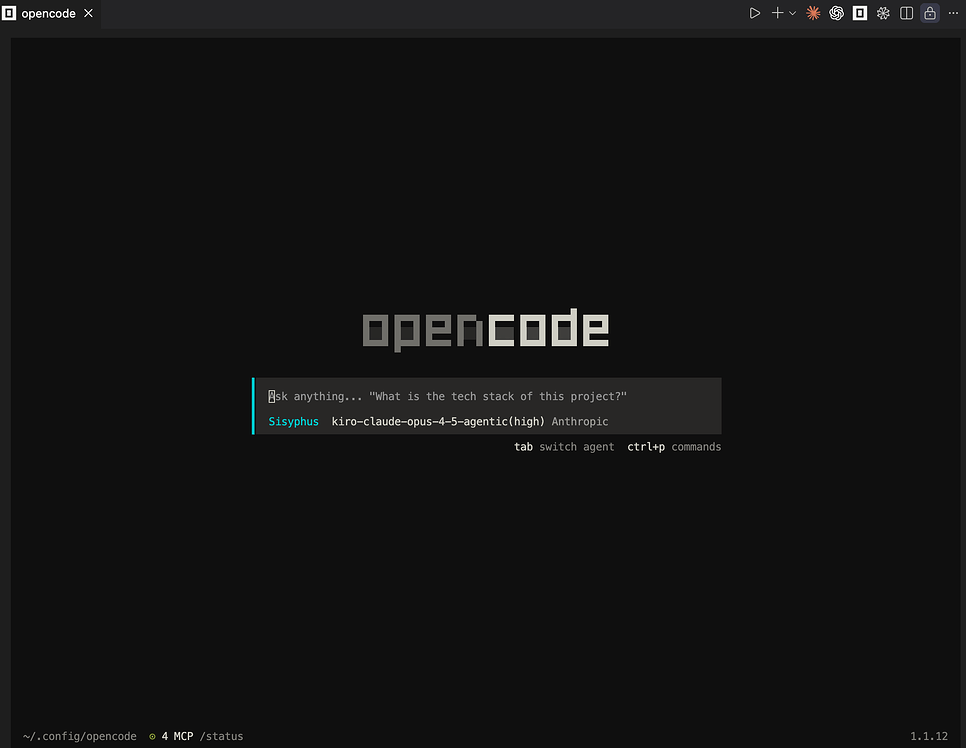The height and width of the screenshot is (748, 966).
Task: Click the opencode tab icon
Action: 9,13
